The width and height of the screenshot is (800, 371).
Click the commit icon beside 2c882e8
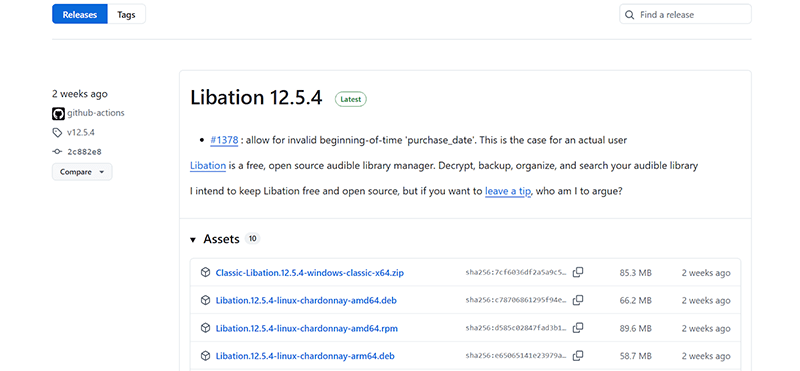pyautogui.click(x=57, y=152)
